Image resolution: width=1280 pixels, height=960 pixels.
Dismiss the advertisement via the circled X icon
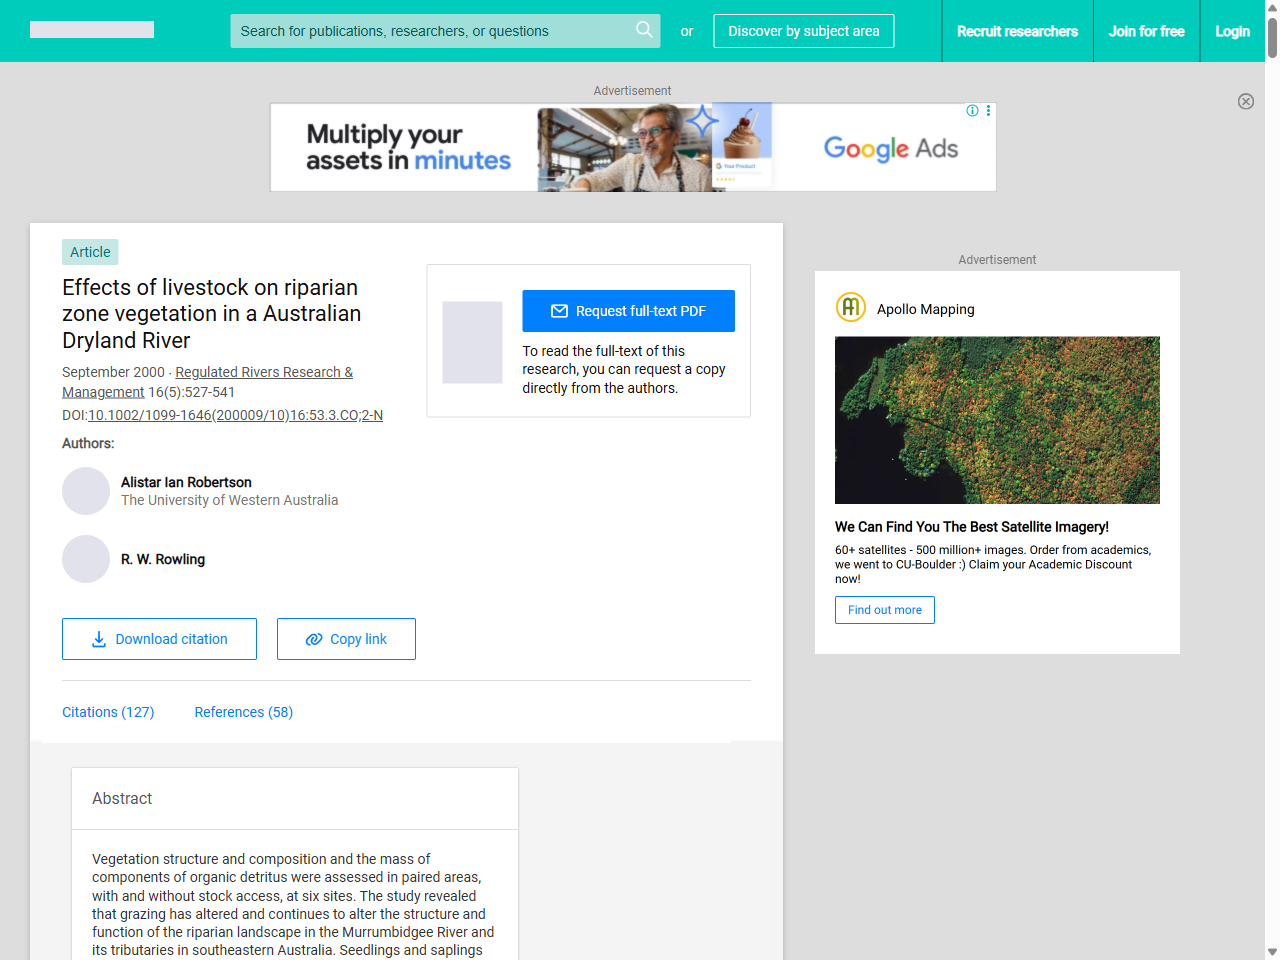coord(1246,101)
